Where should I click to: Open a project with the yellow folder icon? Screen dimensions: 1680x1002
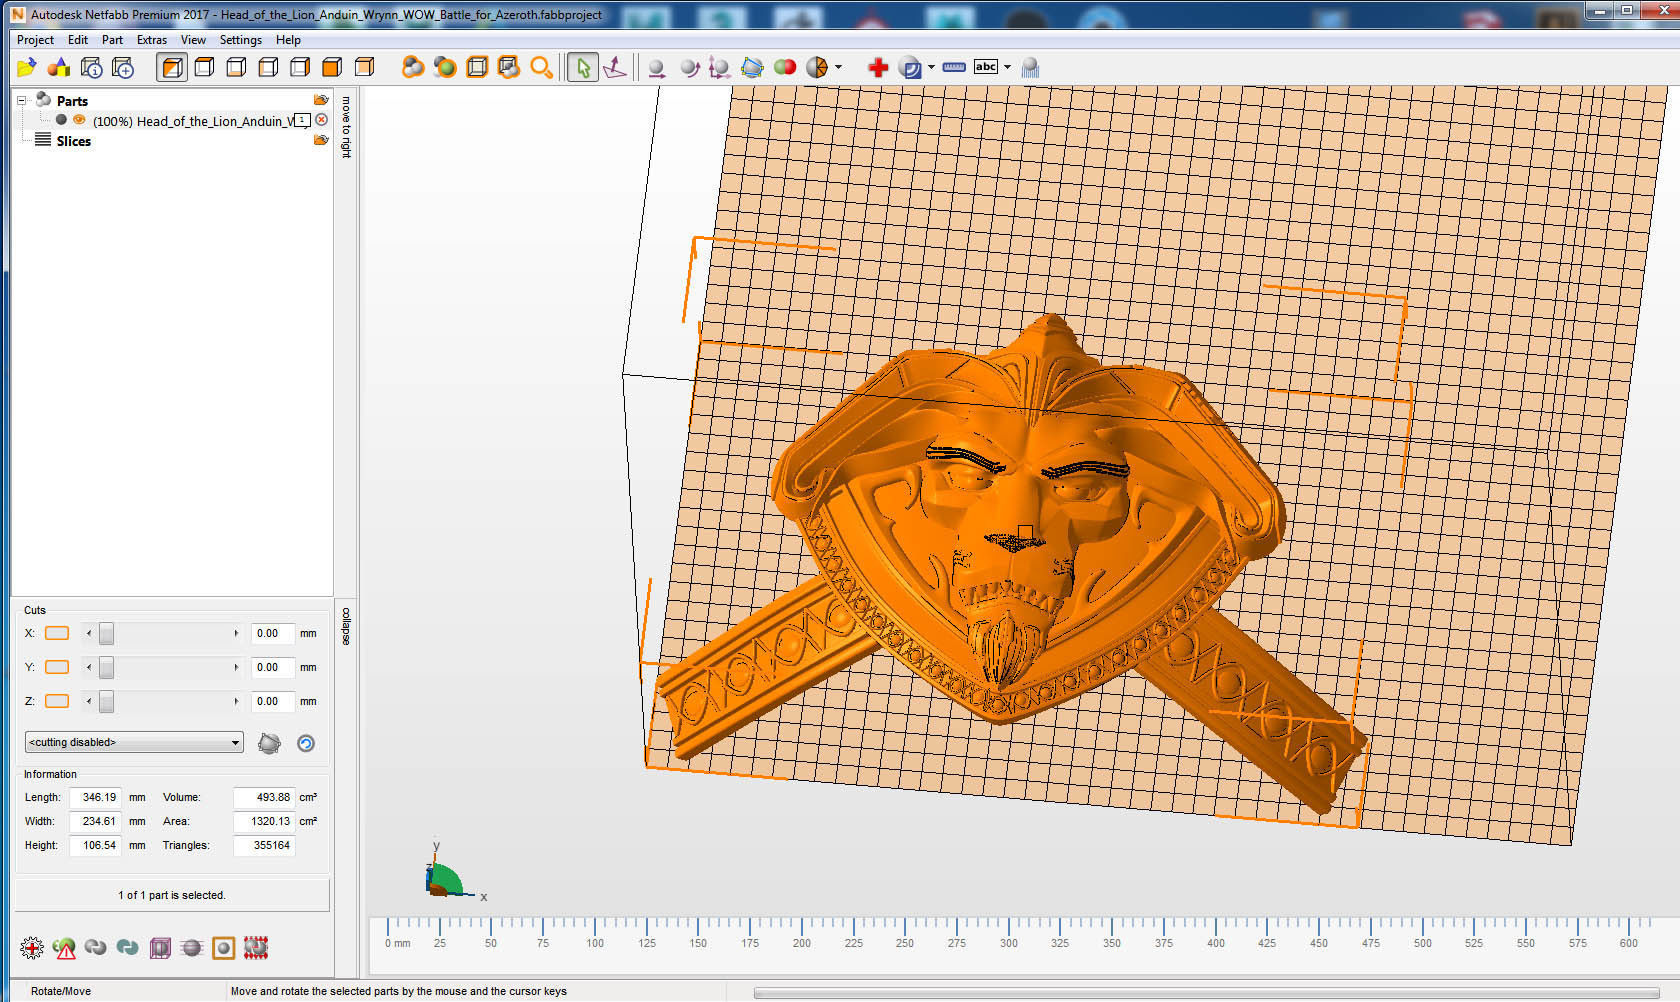27,67
